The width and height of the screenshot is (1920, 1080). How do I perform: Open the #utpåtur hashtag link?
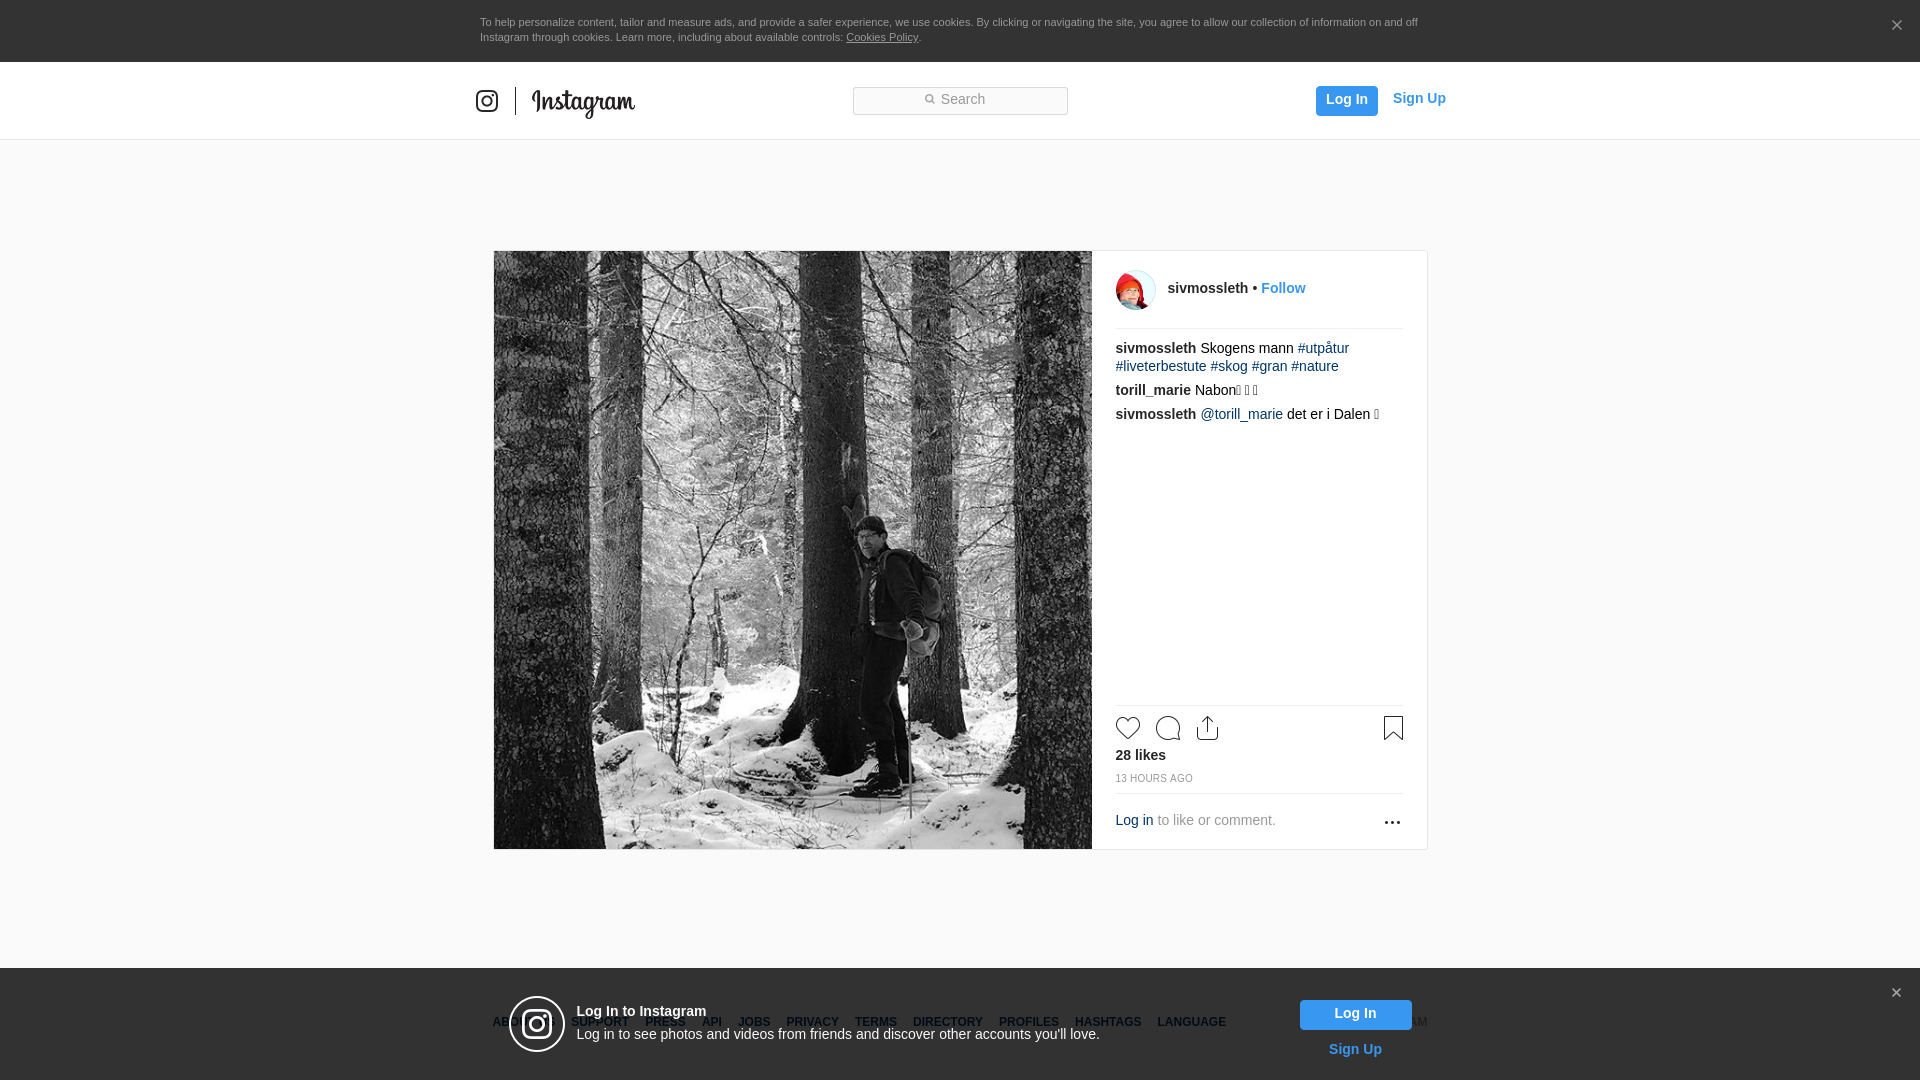[1323, 348]
